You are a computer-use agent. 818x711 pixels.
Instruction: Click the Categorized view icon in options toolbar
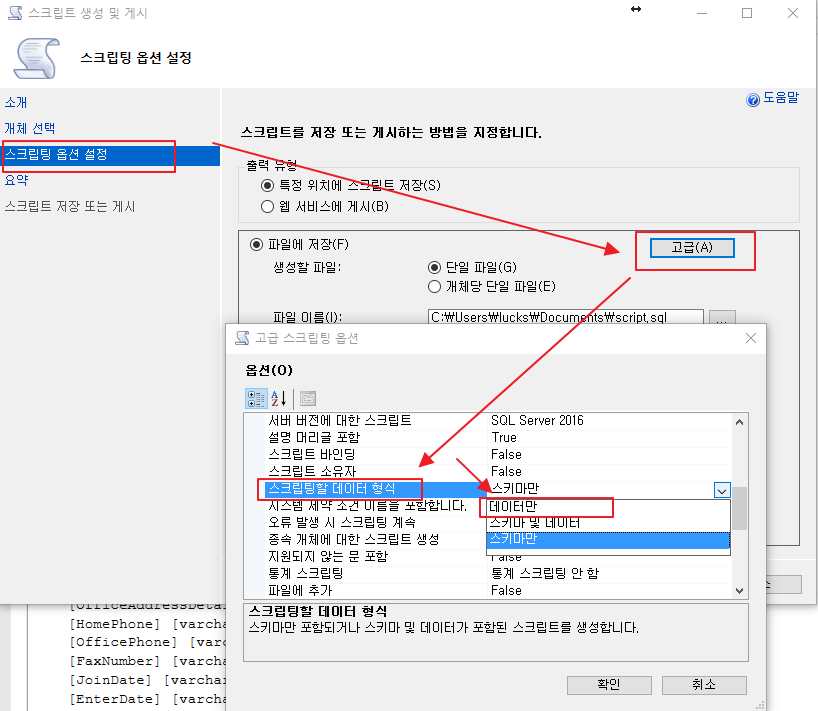(x=256, y=399)
